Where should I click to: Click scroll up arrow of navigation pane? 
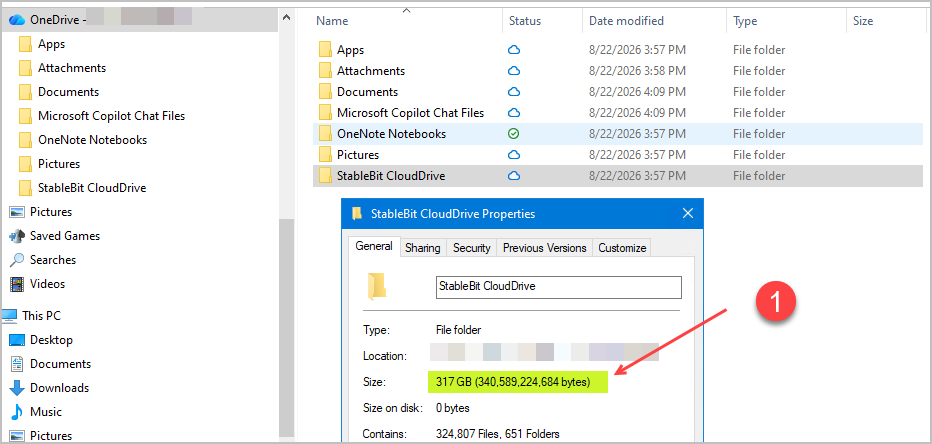coord(286,17)
